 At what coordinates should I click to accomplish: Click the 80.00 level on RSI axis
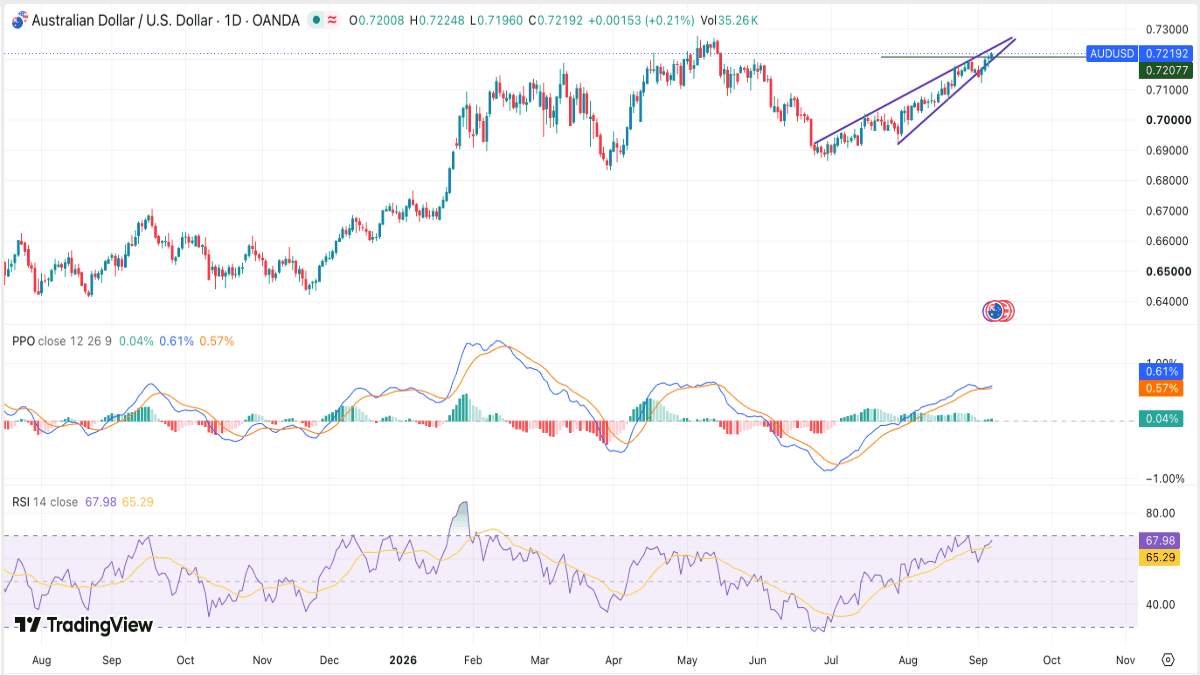click(x=1160, y=513)
